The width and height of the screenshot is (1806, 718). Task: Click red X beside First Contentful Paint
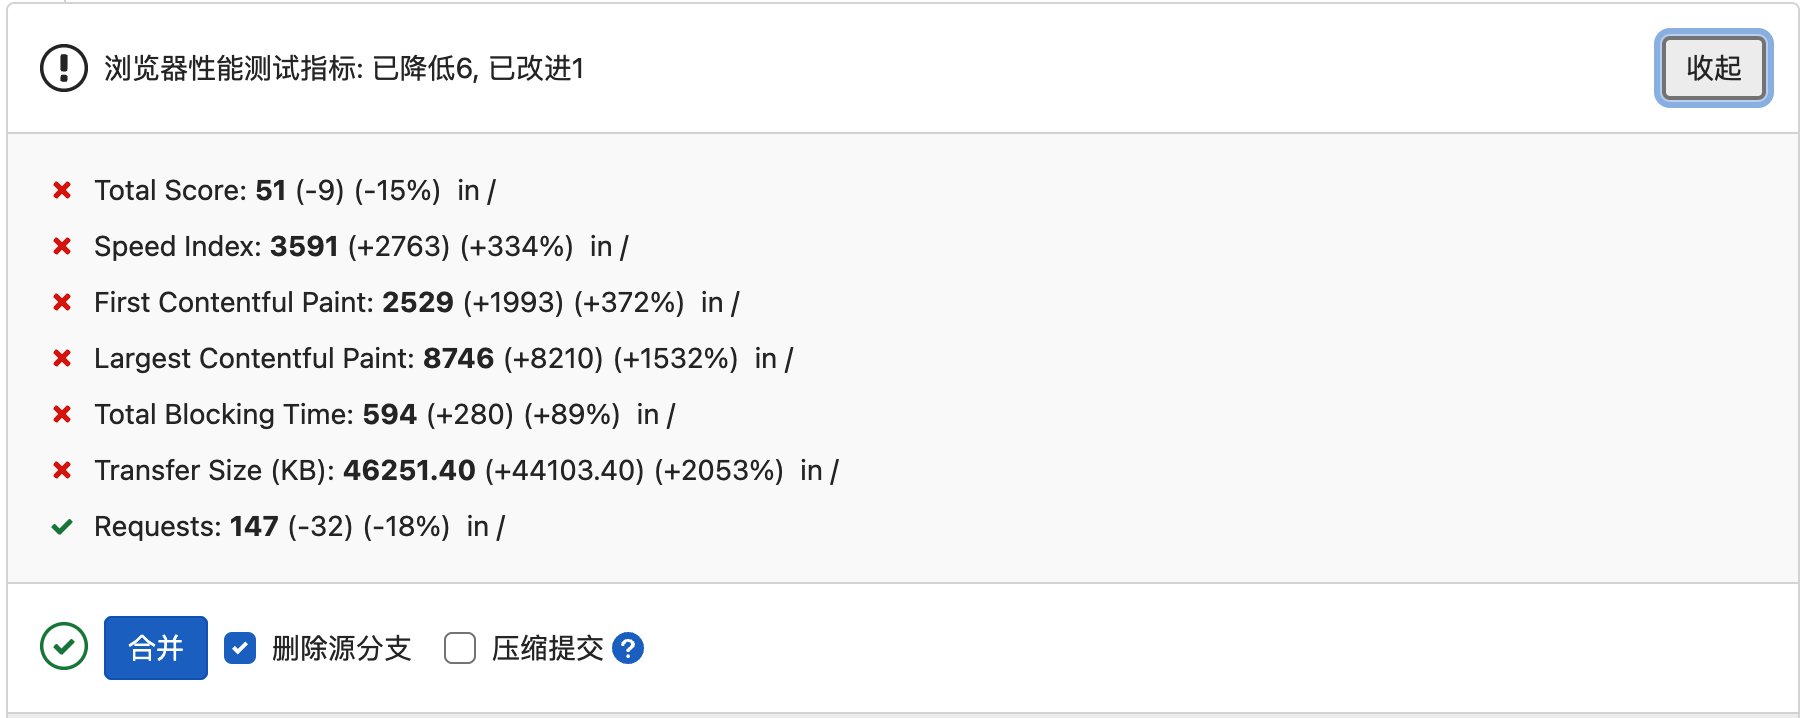pyautogui.click(x=62, y=302)
